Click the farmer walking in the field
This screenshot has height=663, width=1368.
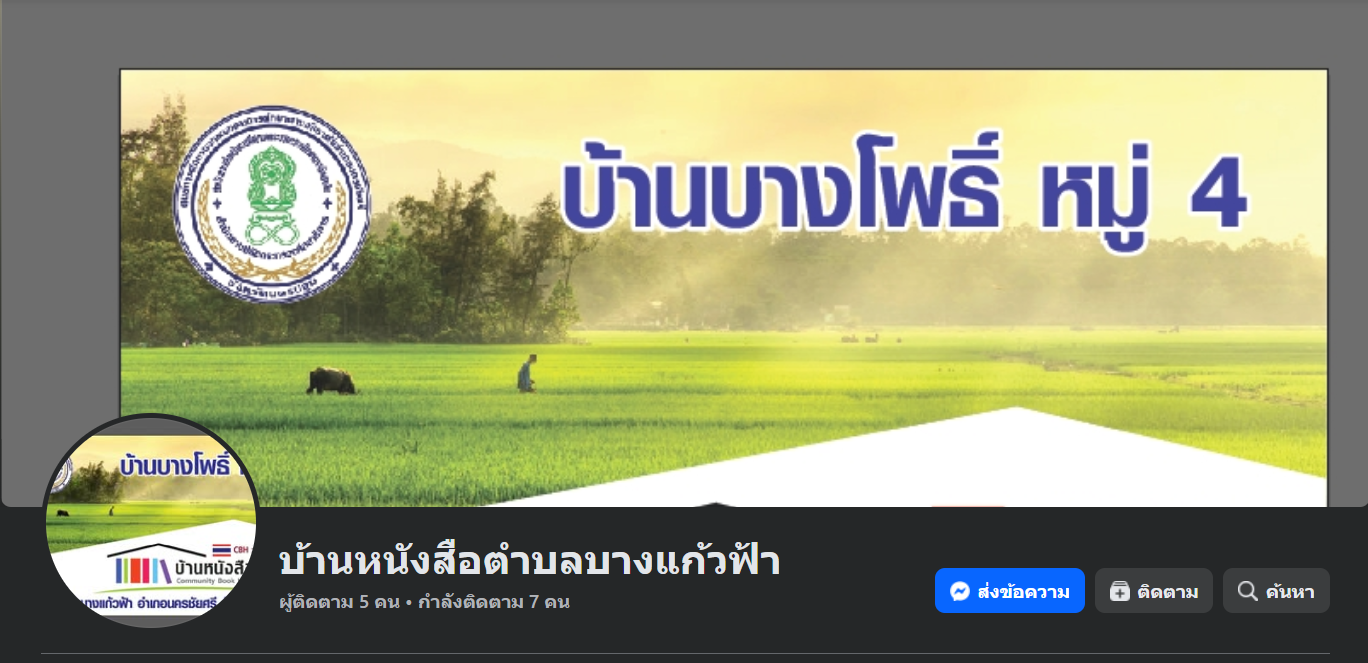pyautogui.click(x=526, y=373)
